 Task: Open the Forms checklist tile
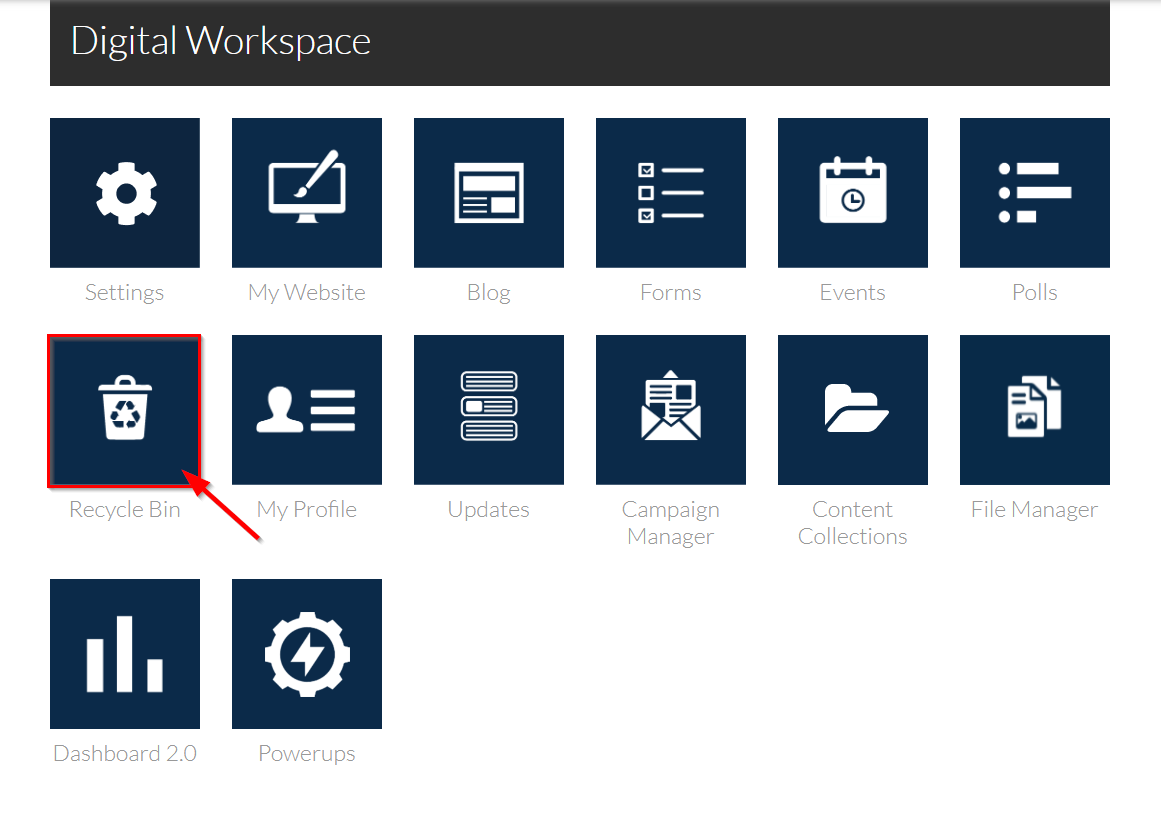click(x=671, y=192)
